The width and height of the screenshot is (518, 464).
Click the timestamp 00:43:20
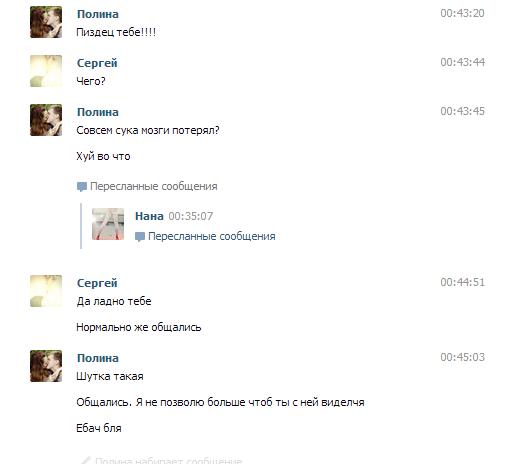[x=462, y=13]
